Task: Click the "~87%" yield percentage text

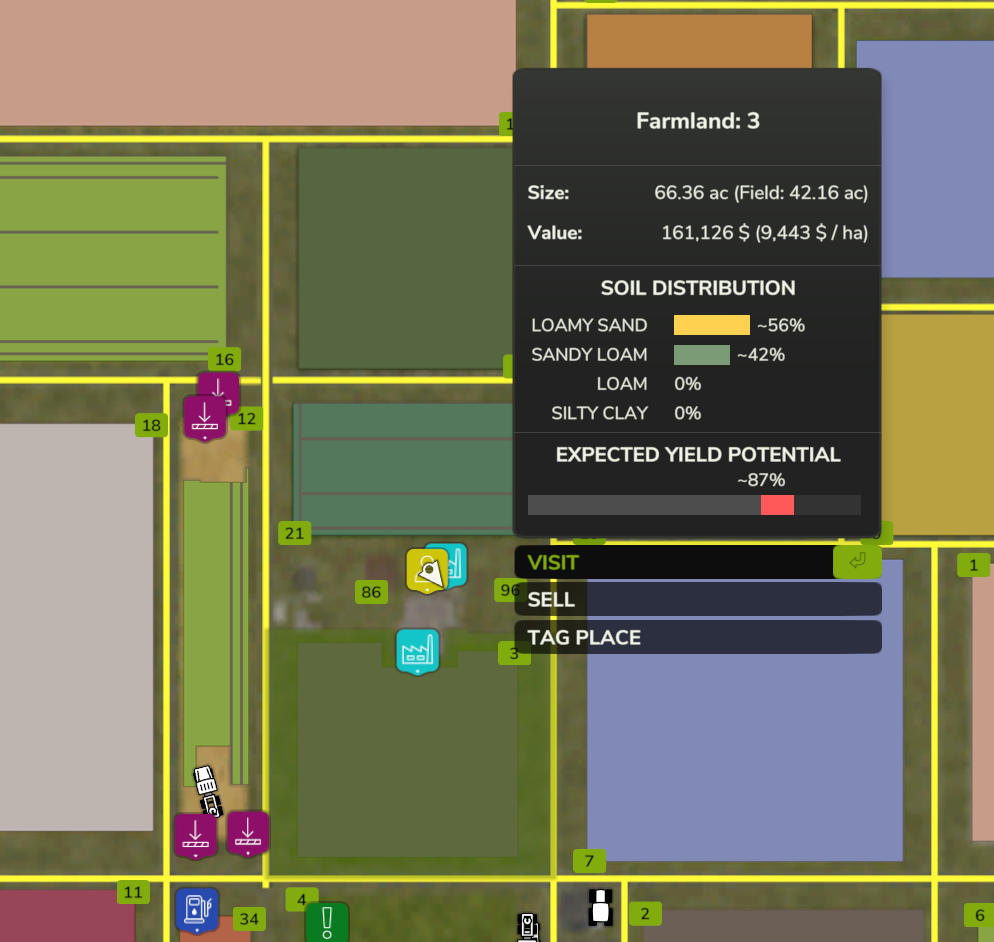Action: click(761, 480)
